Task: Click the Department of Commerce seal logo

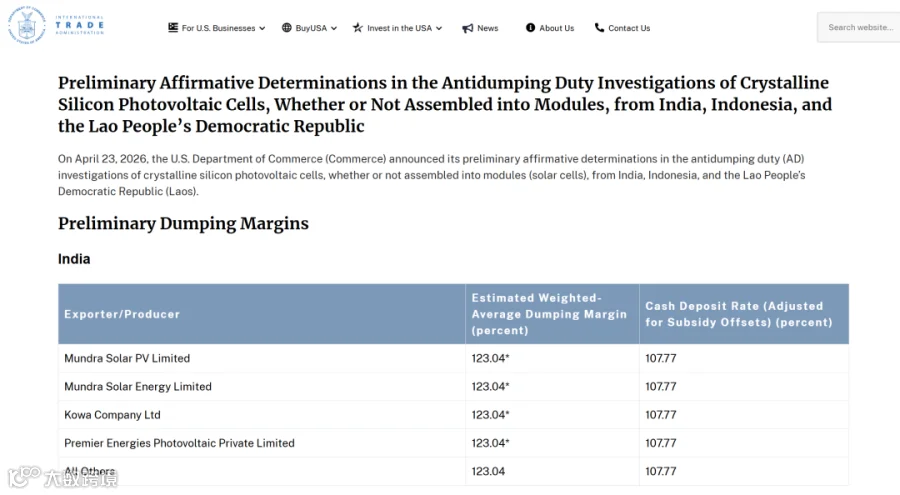Action: pyautogui.click(x=26, y=25)
